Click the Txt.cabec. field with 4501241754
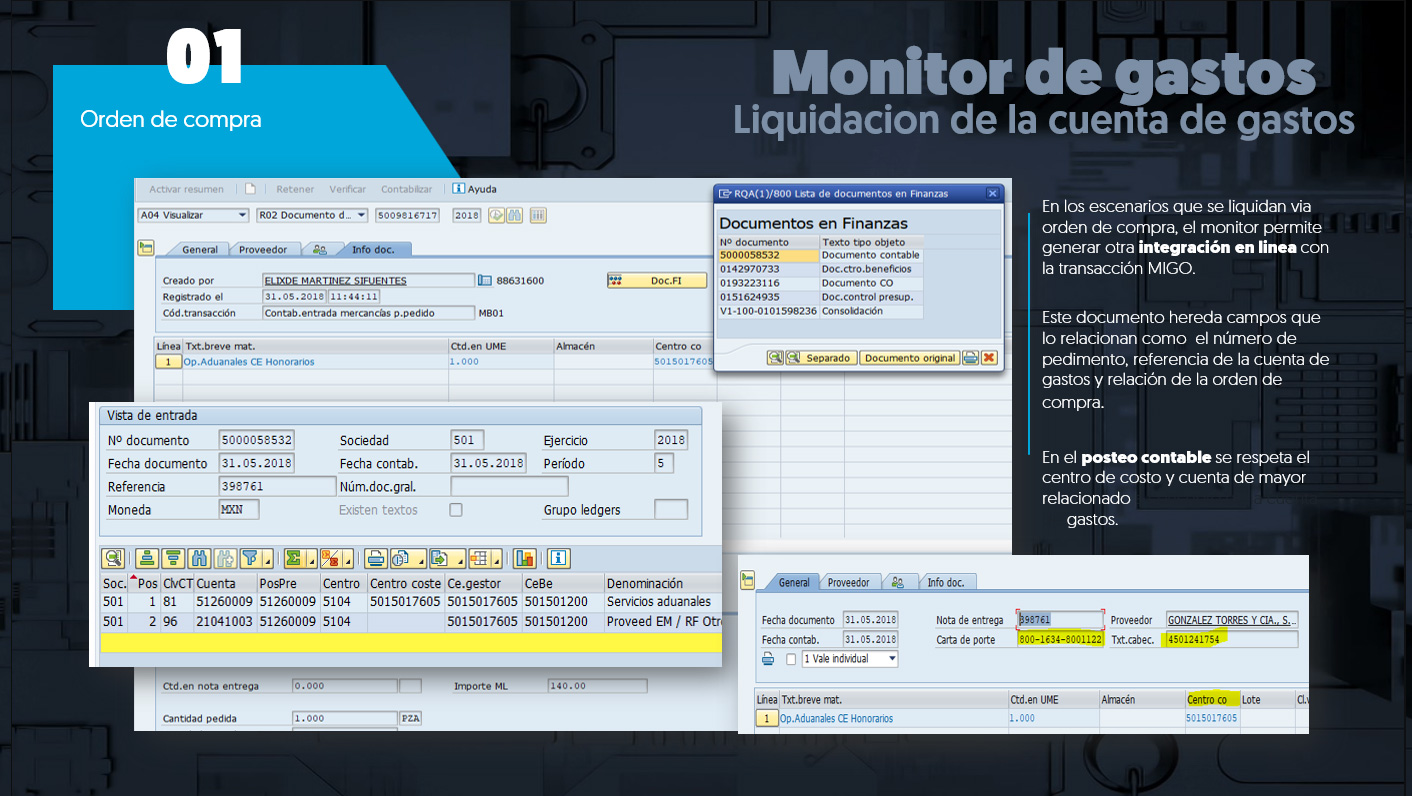The height and width of the screenshot is (796, 1412). [x=1230, y=639]
